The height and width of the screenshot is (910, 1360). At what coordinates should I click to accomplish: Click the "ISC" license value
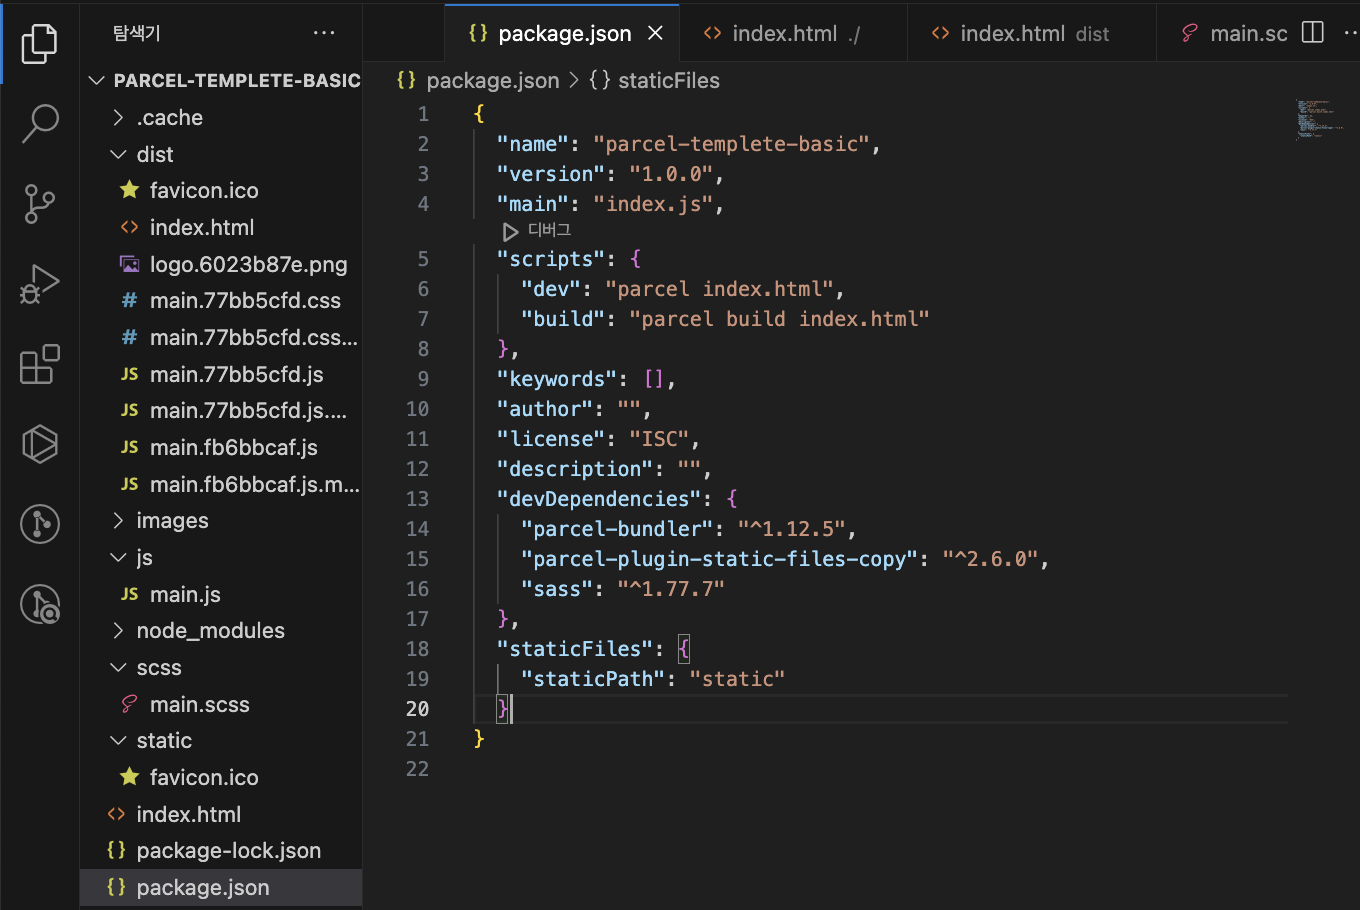pos(659,439)
